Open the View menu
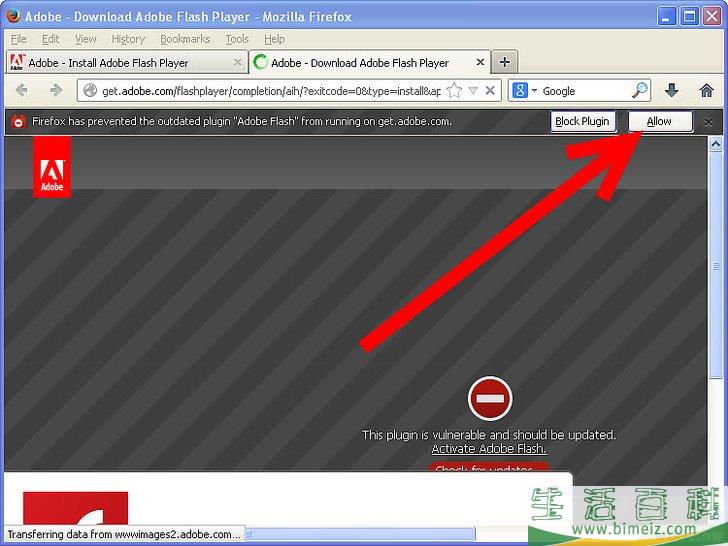 coord(85,39)
